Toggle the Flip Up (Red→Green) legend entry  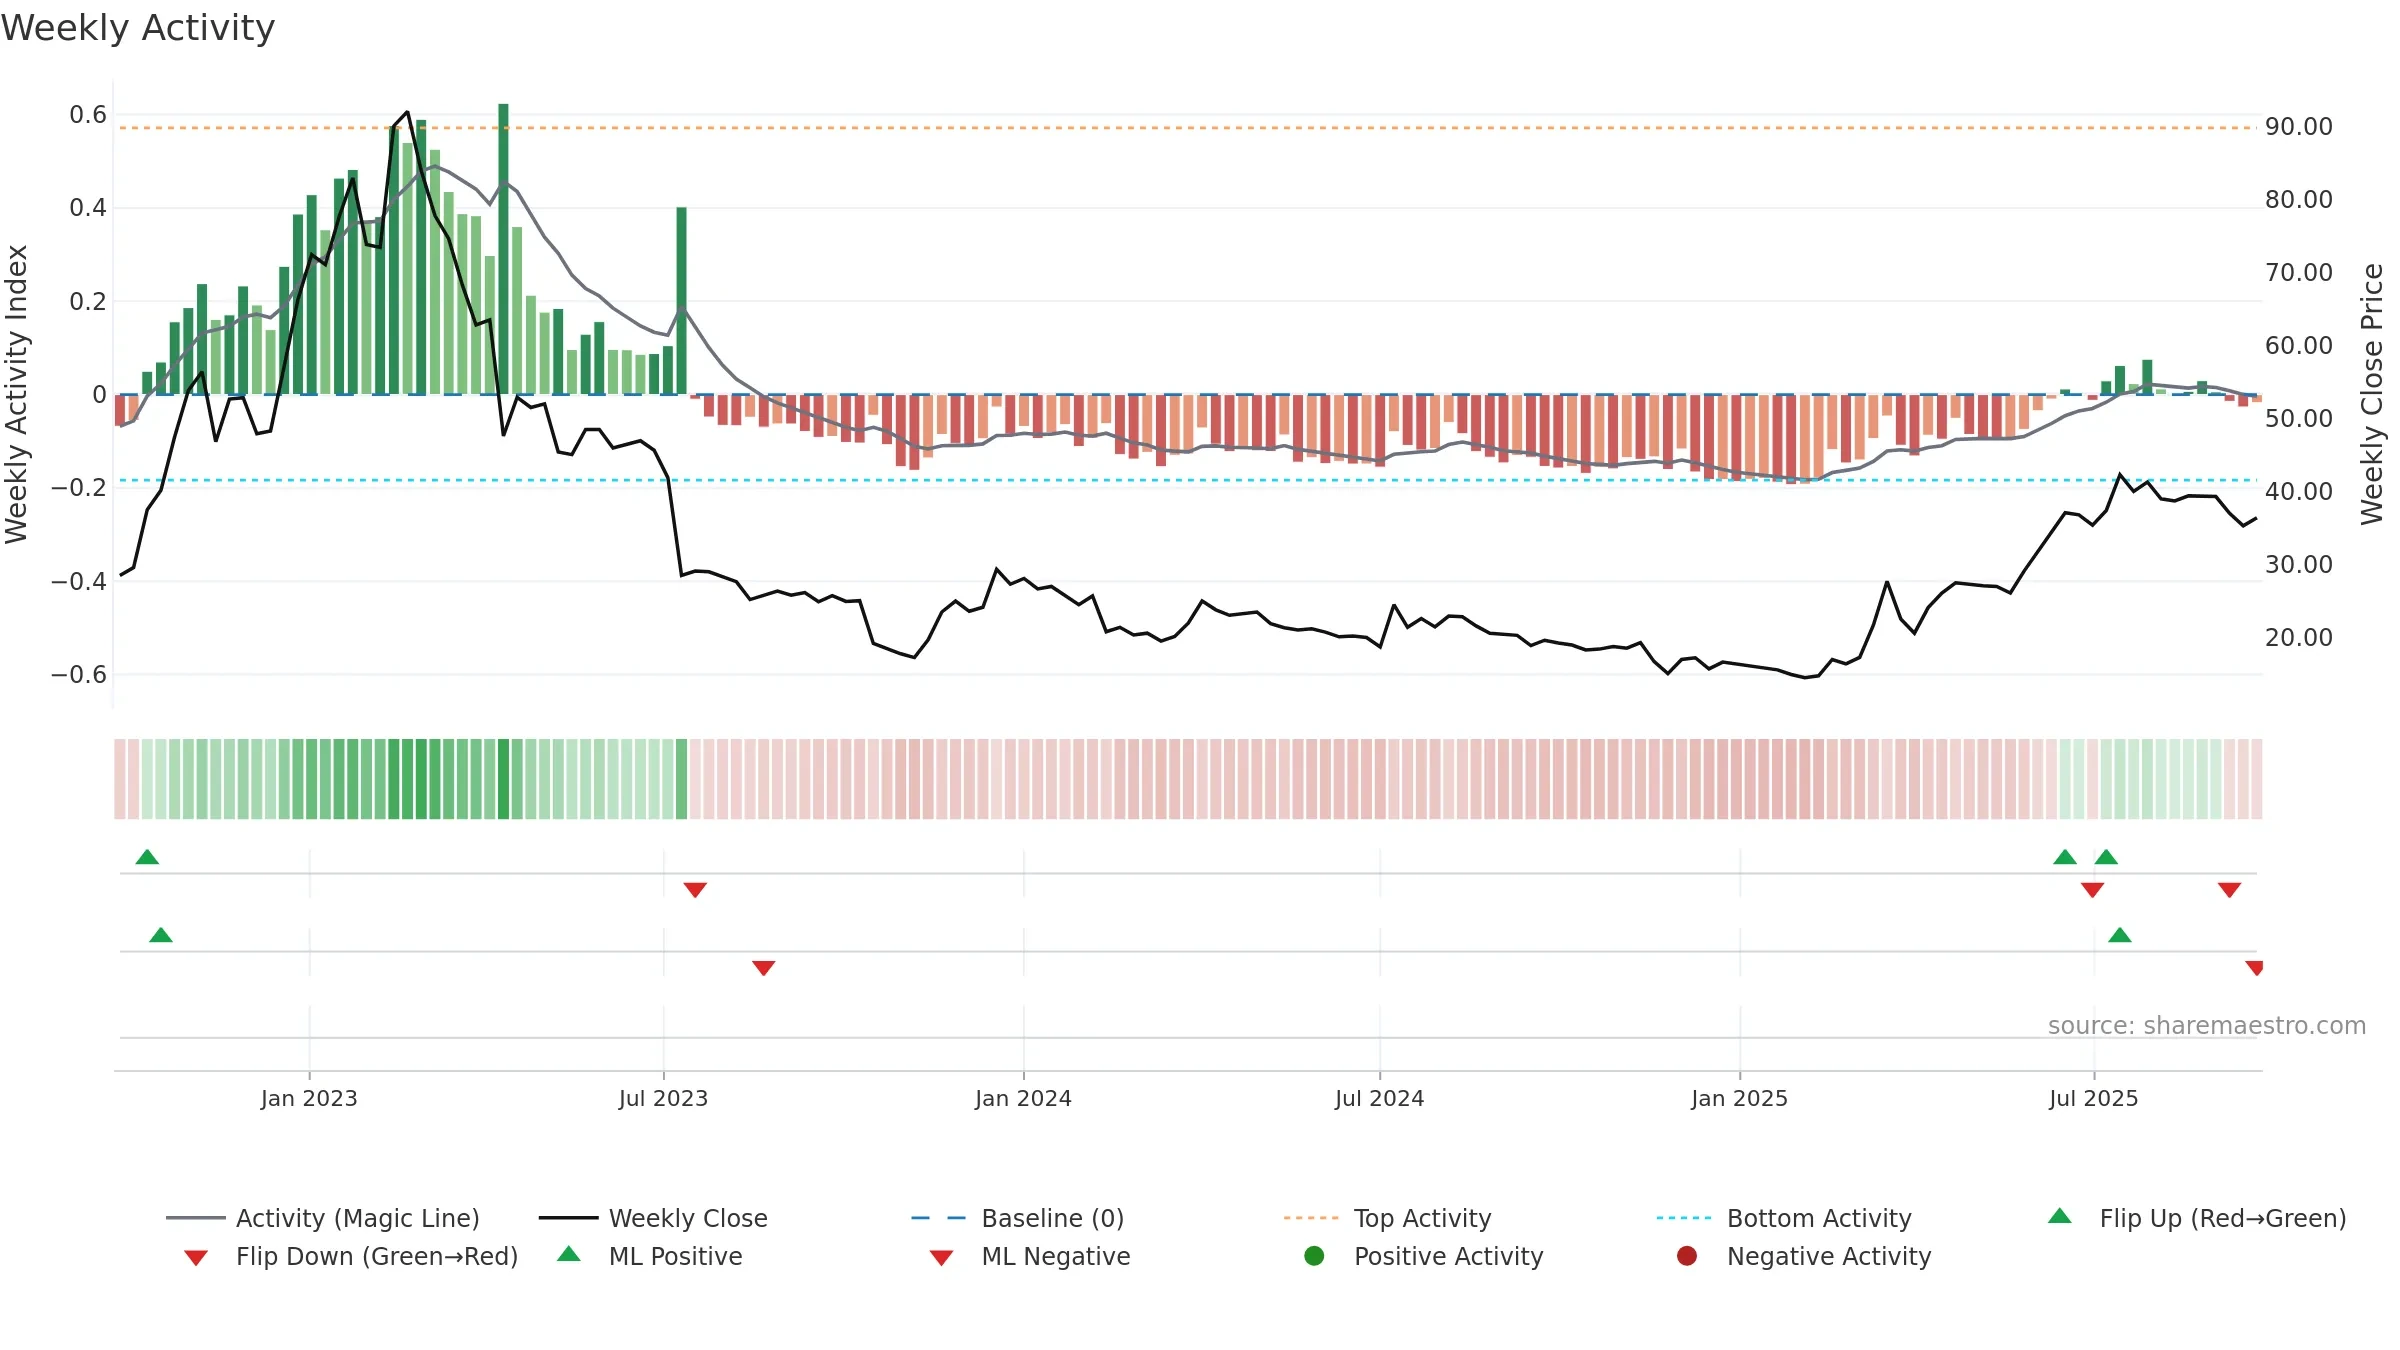pos(2197,1218)
